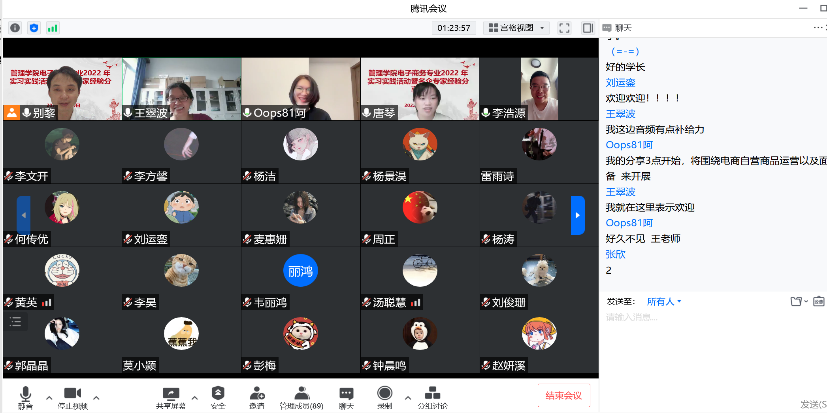Check the network signal status icon
Screen dimensions: 827x413
point(52,28)
